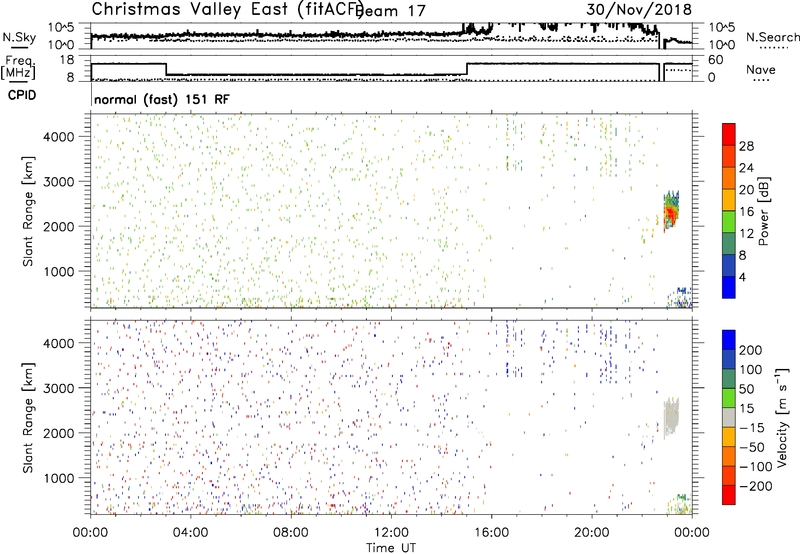Pick the top blue segment of Velocity color bar
Screen dimensions: 800x554
coord(729,339)
